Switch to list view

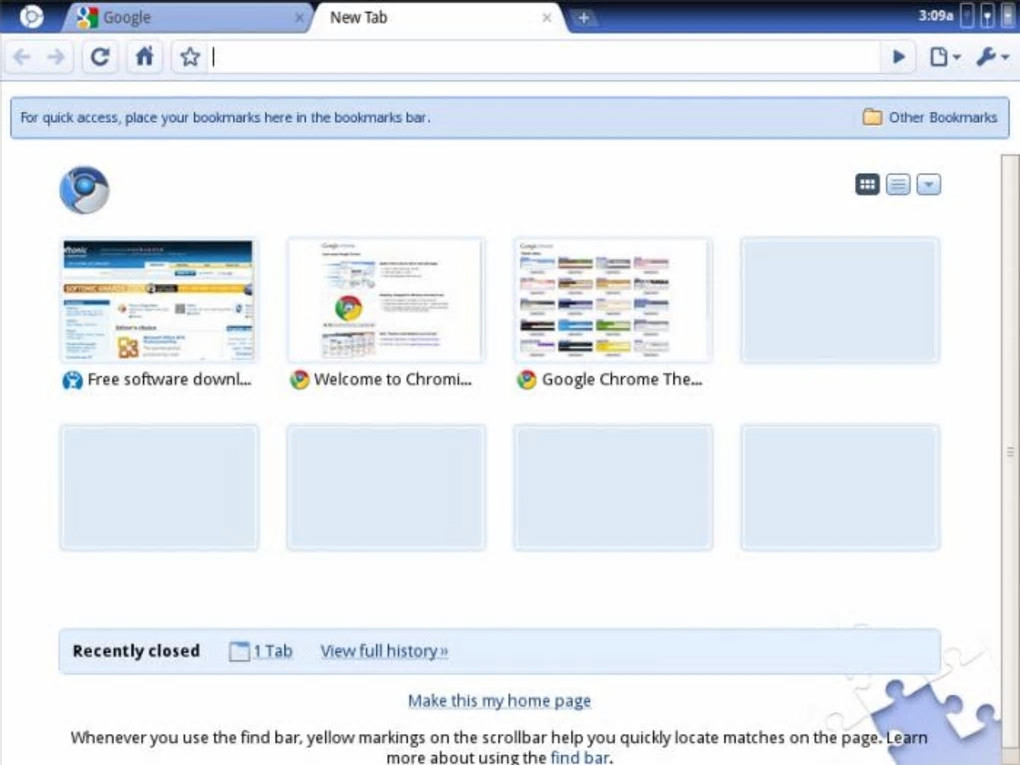pos(898,185)
